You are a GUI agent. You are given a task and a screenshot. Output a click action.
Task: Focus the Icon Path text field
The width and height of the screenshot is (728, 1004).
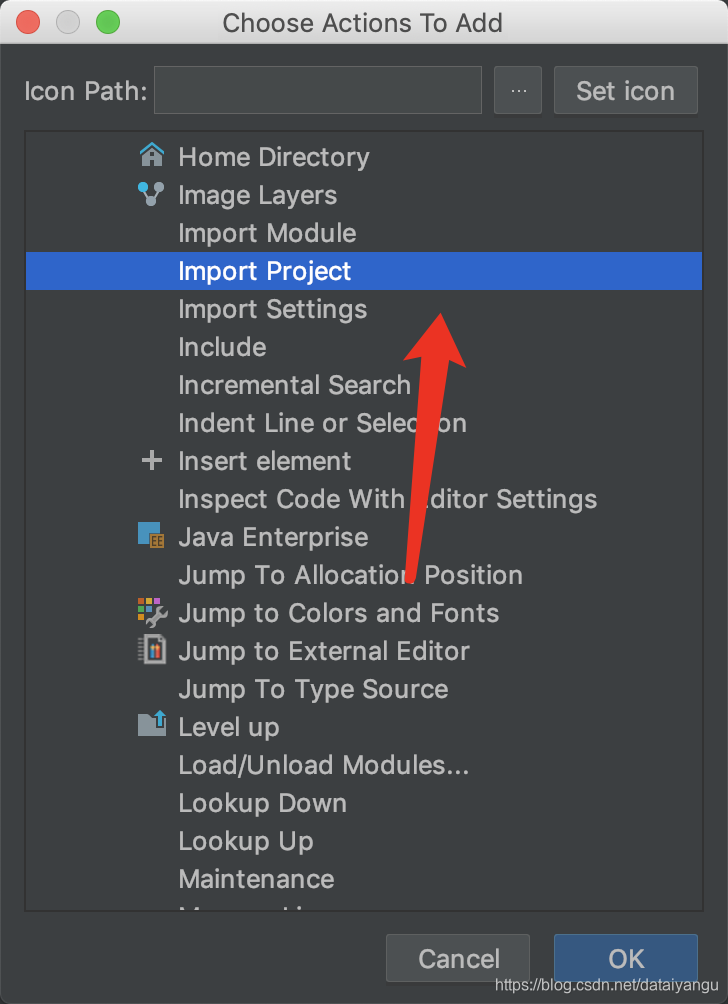coord(318,91)
